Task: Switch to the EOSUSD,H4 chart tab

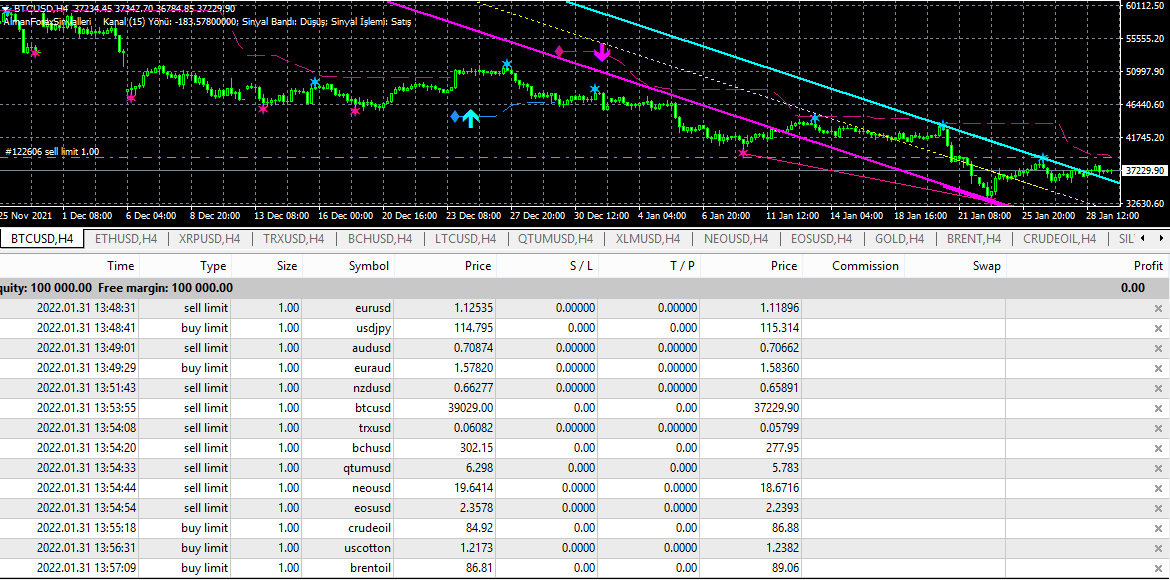Action: point(821,239)
